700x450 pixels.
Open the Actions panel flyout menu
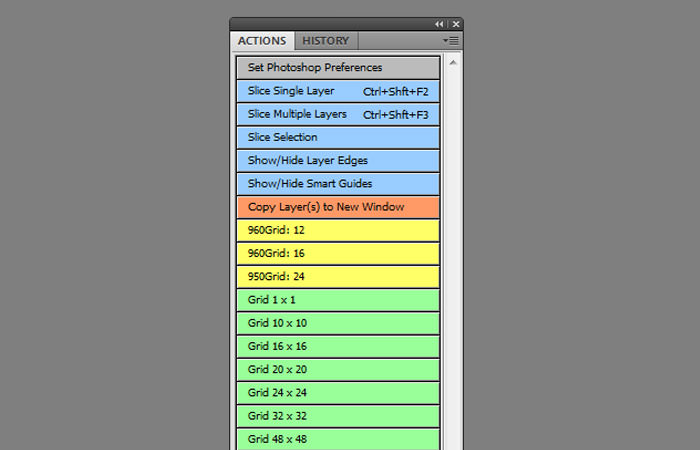[451, 41]
